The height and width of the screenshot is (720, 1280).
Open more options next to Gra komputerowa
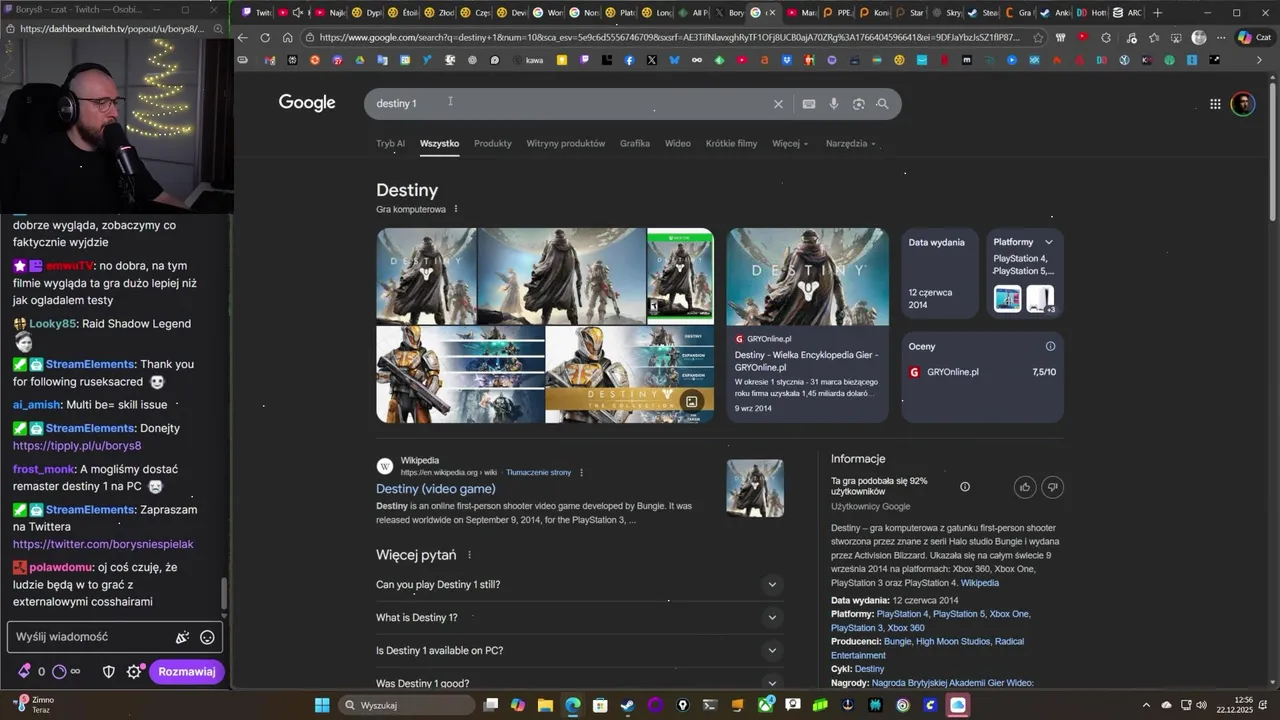[456, 209]
